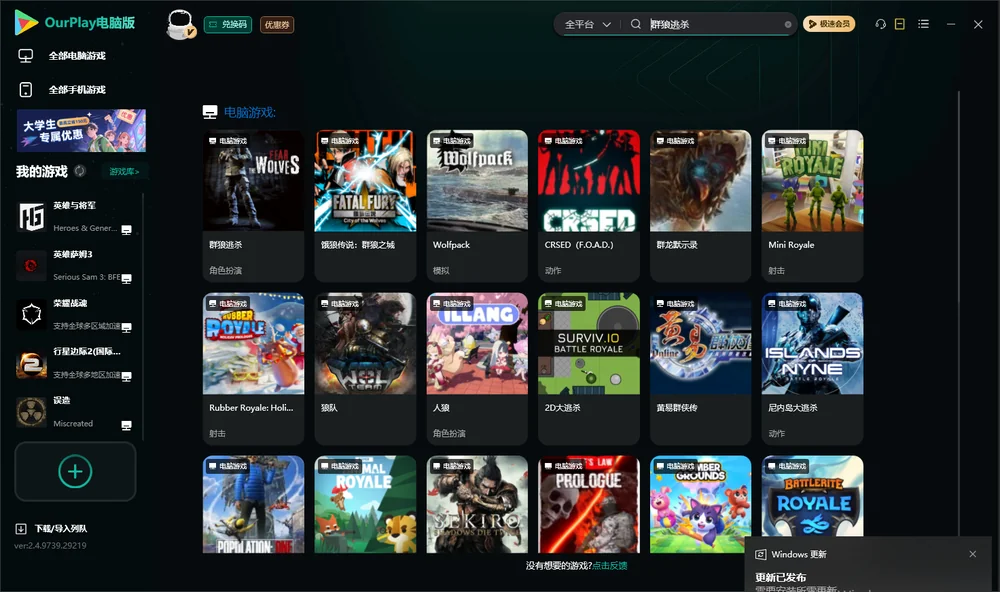Open the 尼内岛大逃杀 Islands of Nyne card

tap(812, 368)
